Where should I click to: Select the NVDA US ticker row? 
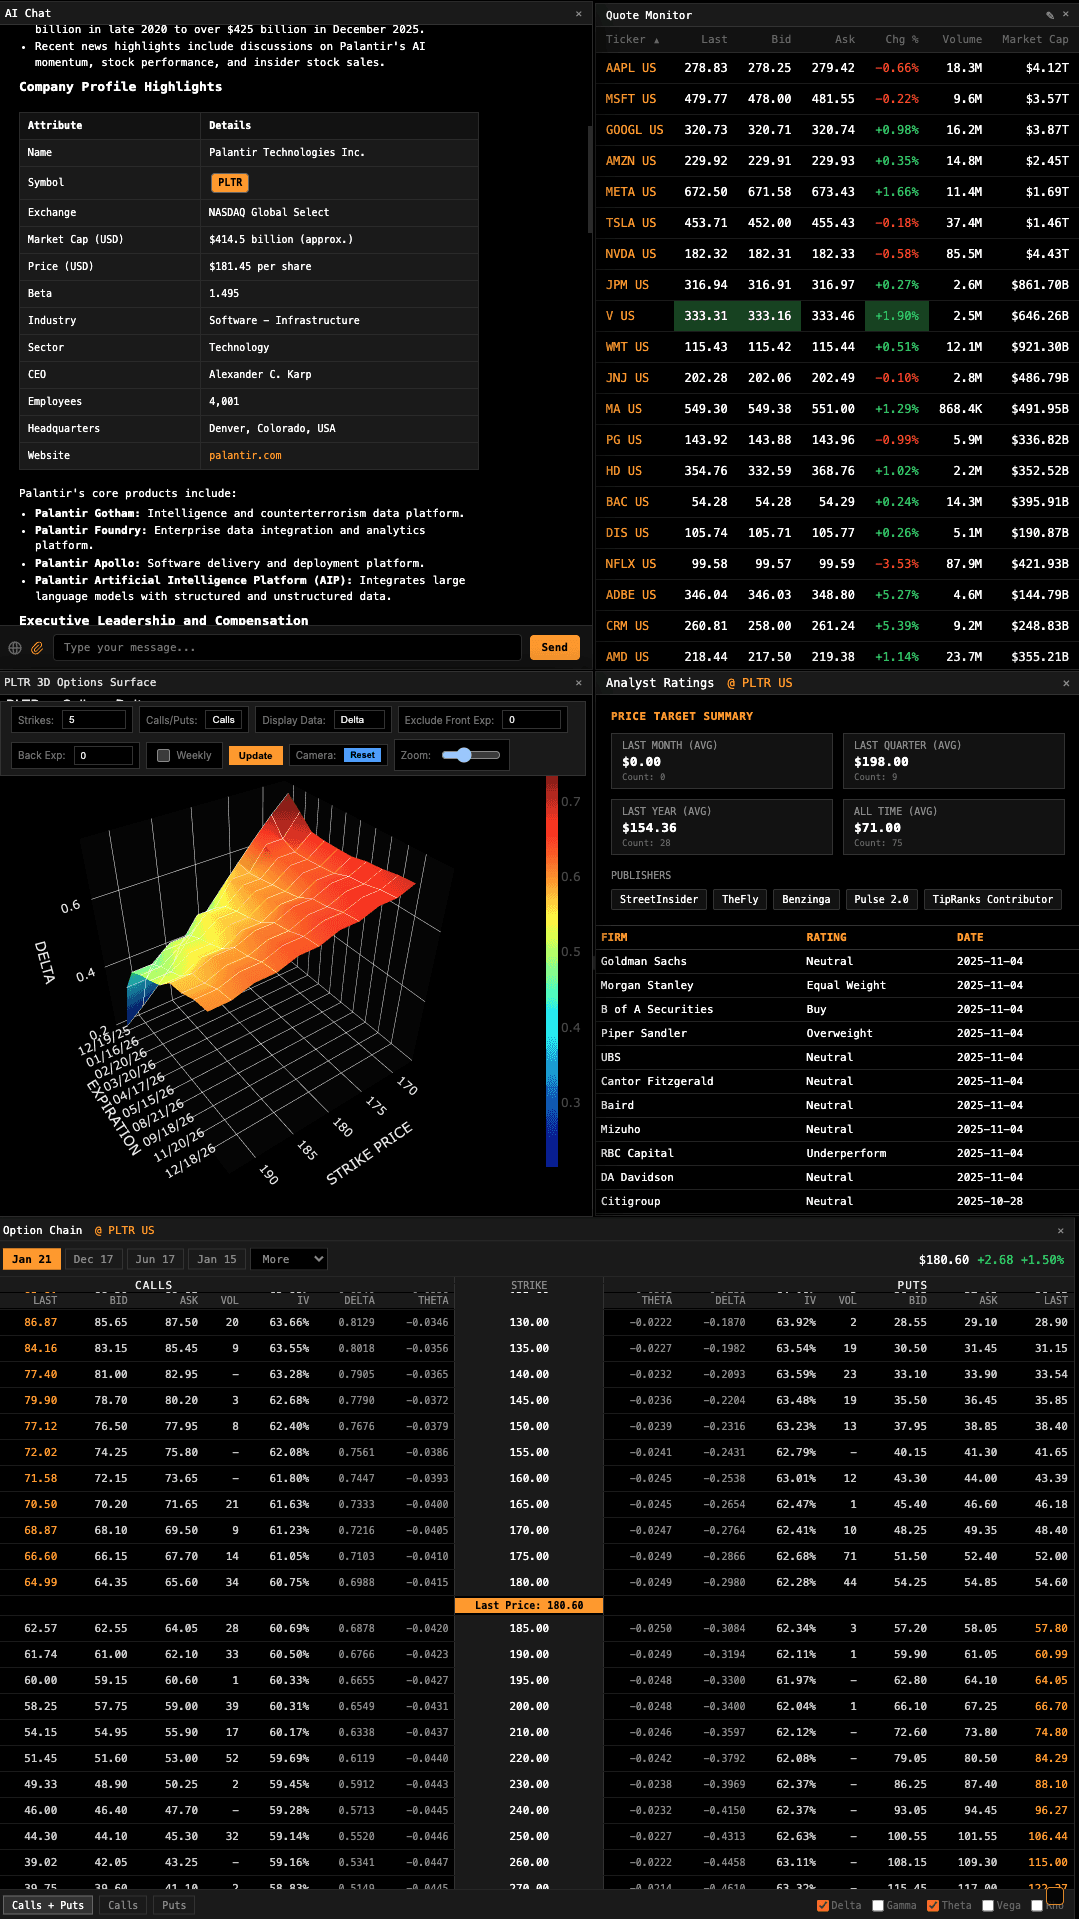pos(837,254)
